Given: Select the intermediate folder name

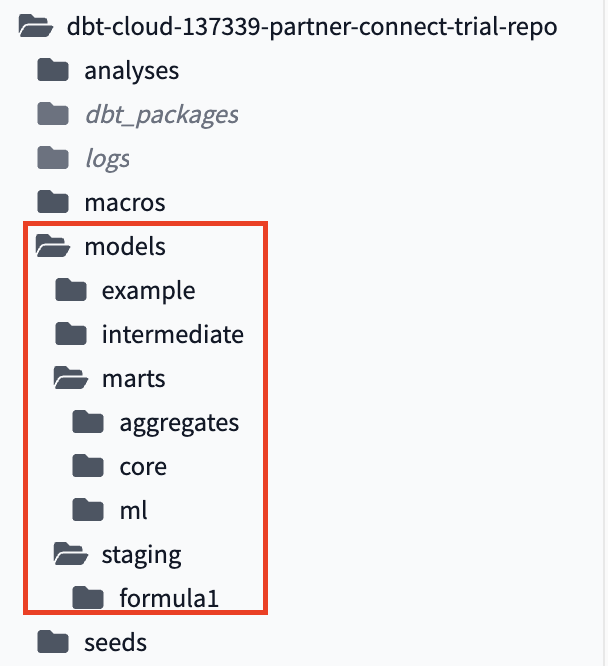Looking at the screenshot, I should 172,334.
